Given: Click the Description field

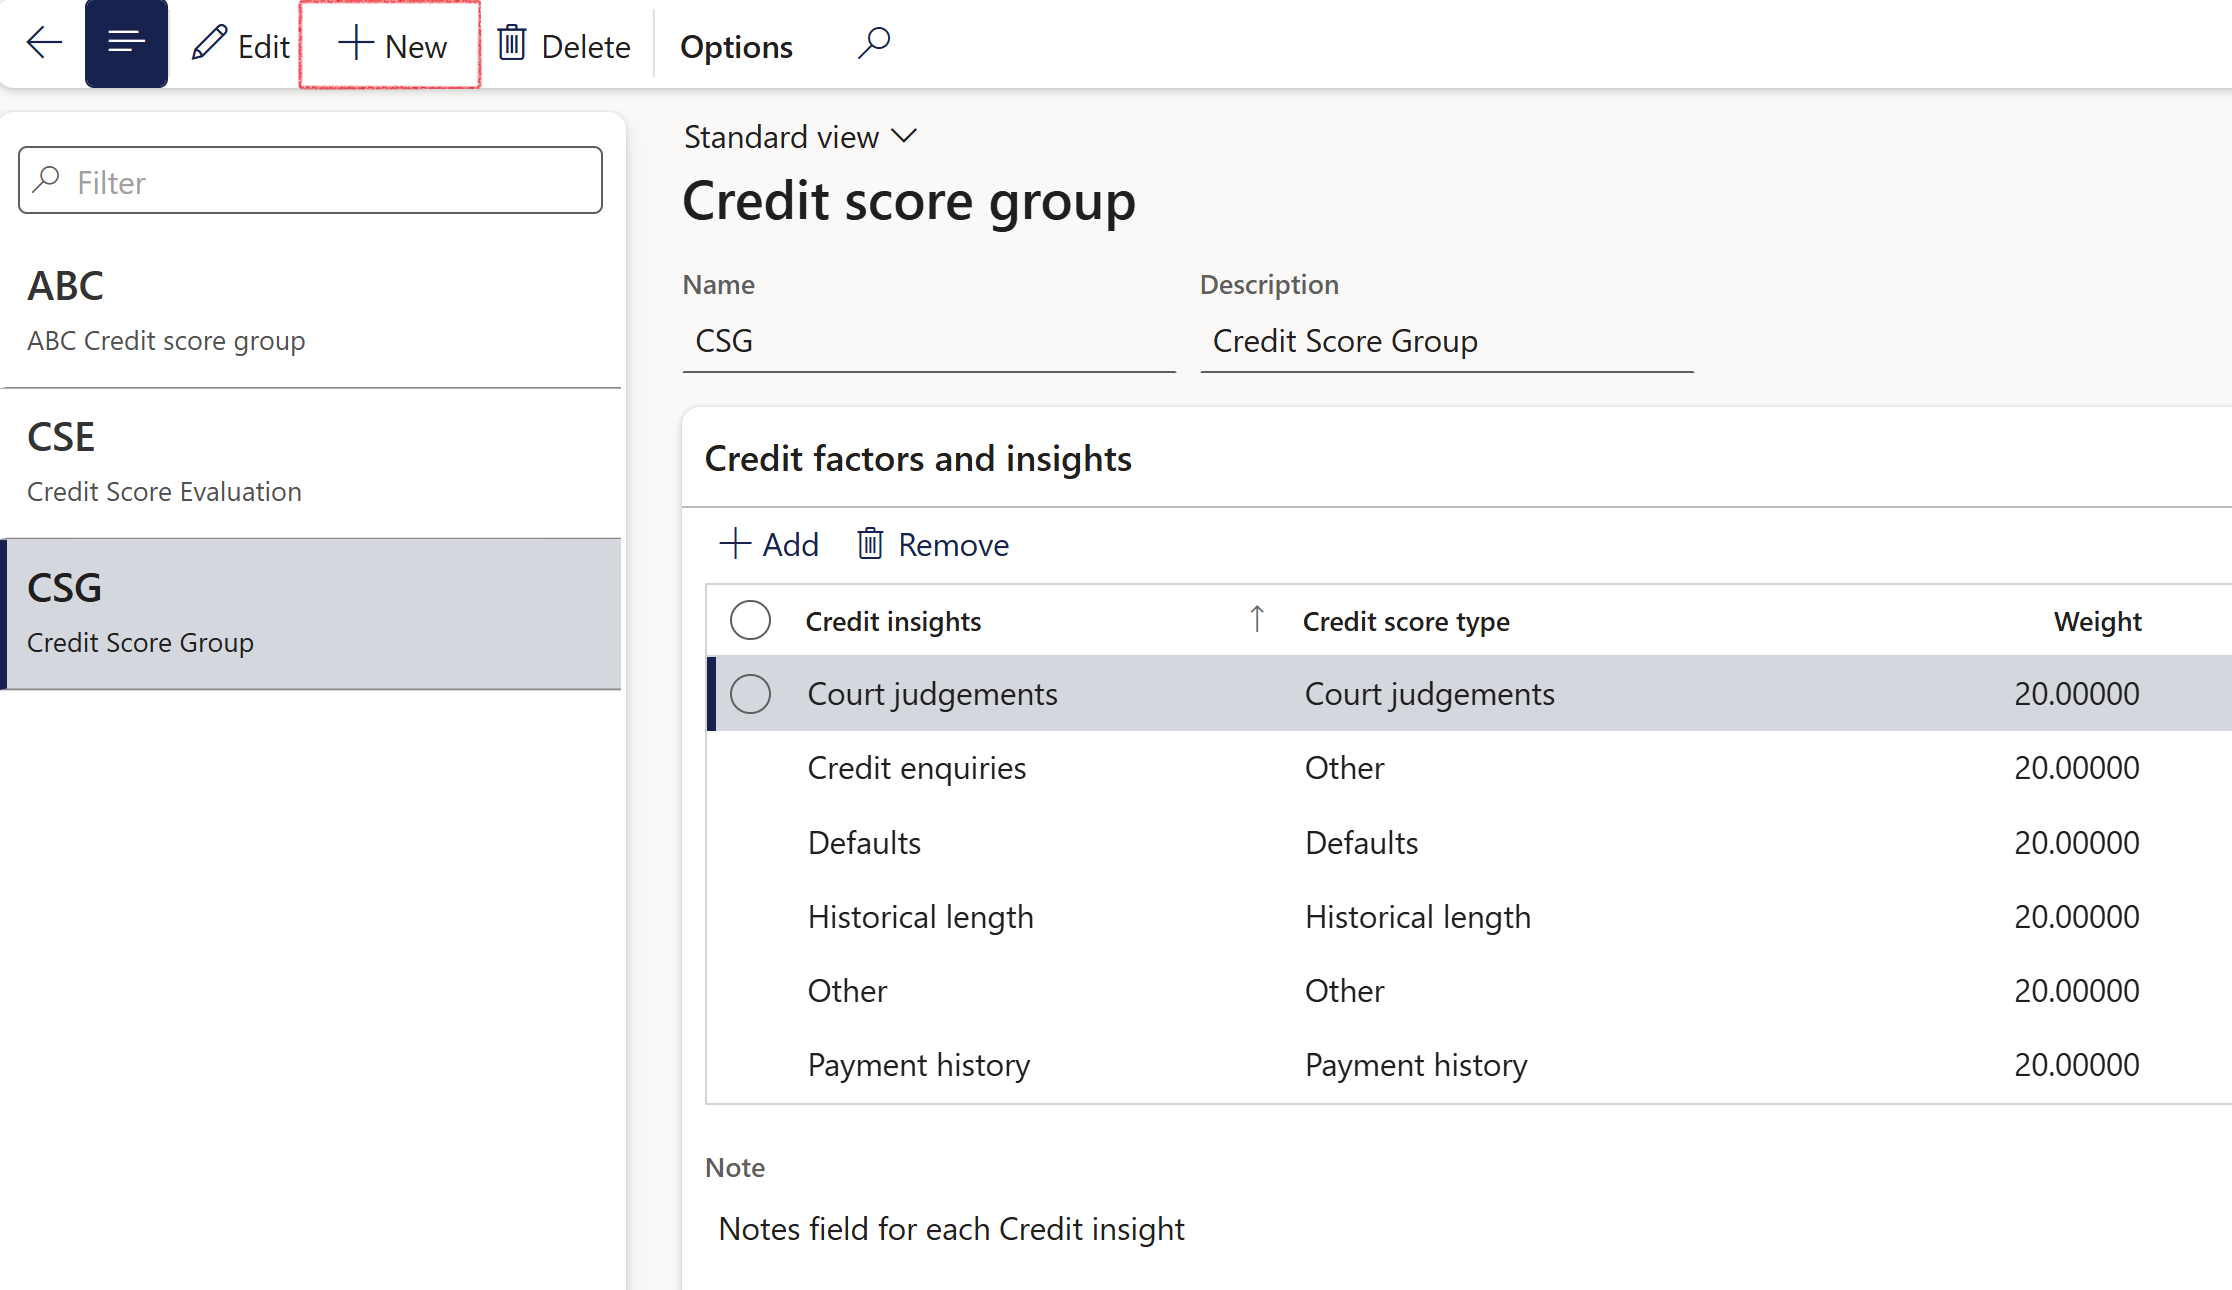Looking at the screenshot, I should [1446, 342].
